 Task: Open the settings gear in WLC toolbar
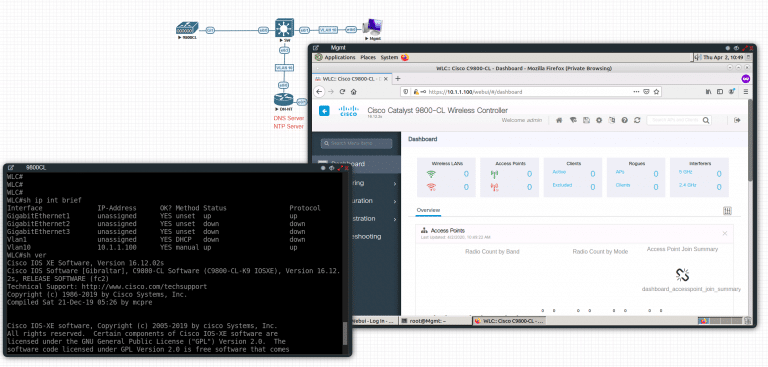point(599,120)
